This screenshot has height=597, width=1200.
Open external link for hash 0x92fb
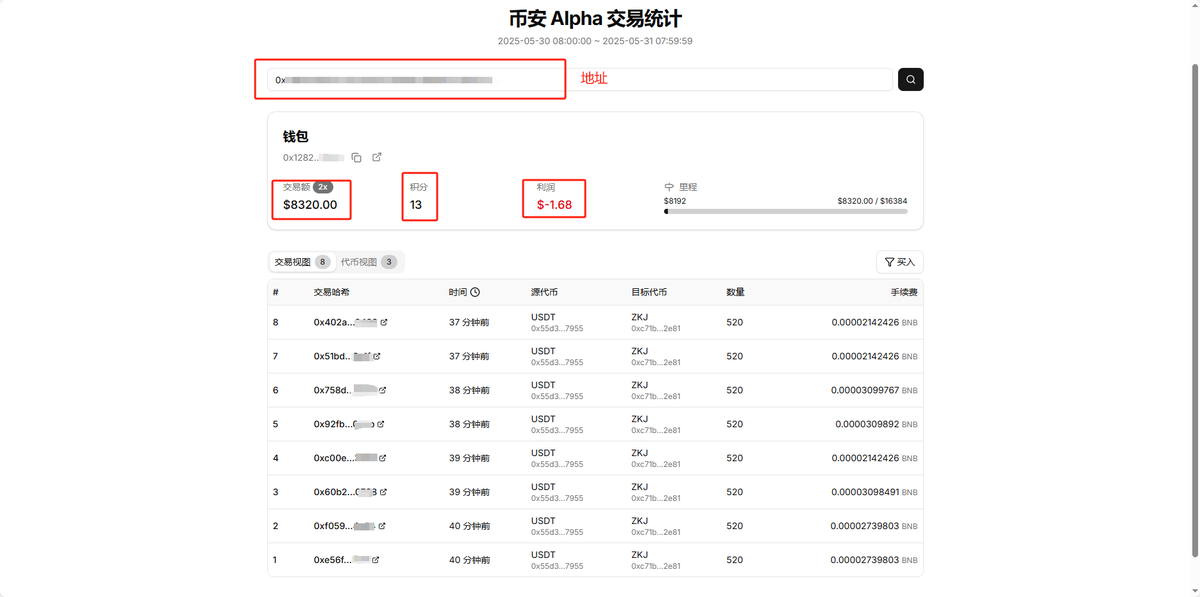point(380,424)
